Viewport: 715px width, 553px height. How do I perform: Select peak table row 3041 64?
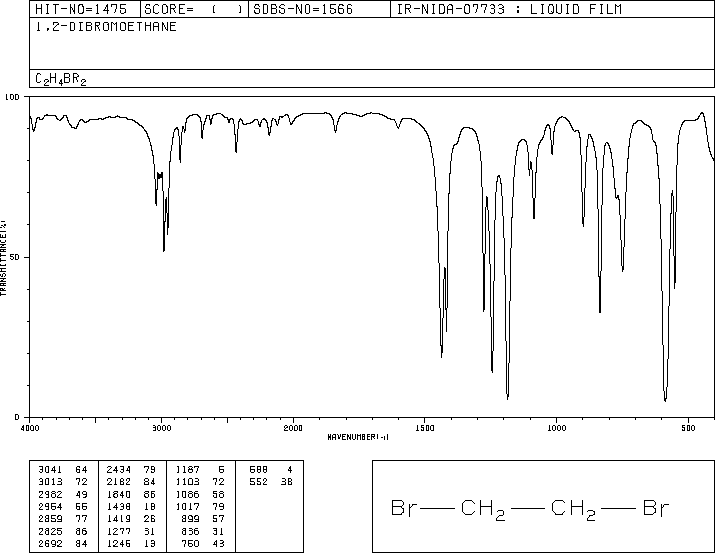pos(63,470)
